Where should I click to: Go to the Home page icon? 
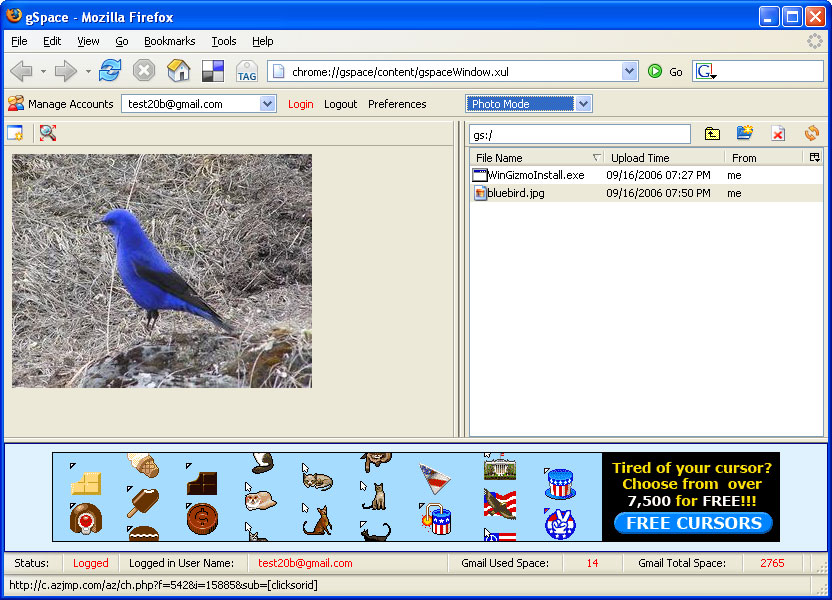tap(178, 71)
